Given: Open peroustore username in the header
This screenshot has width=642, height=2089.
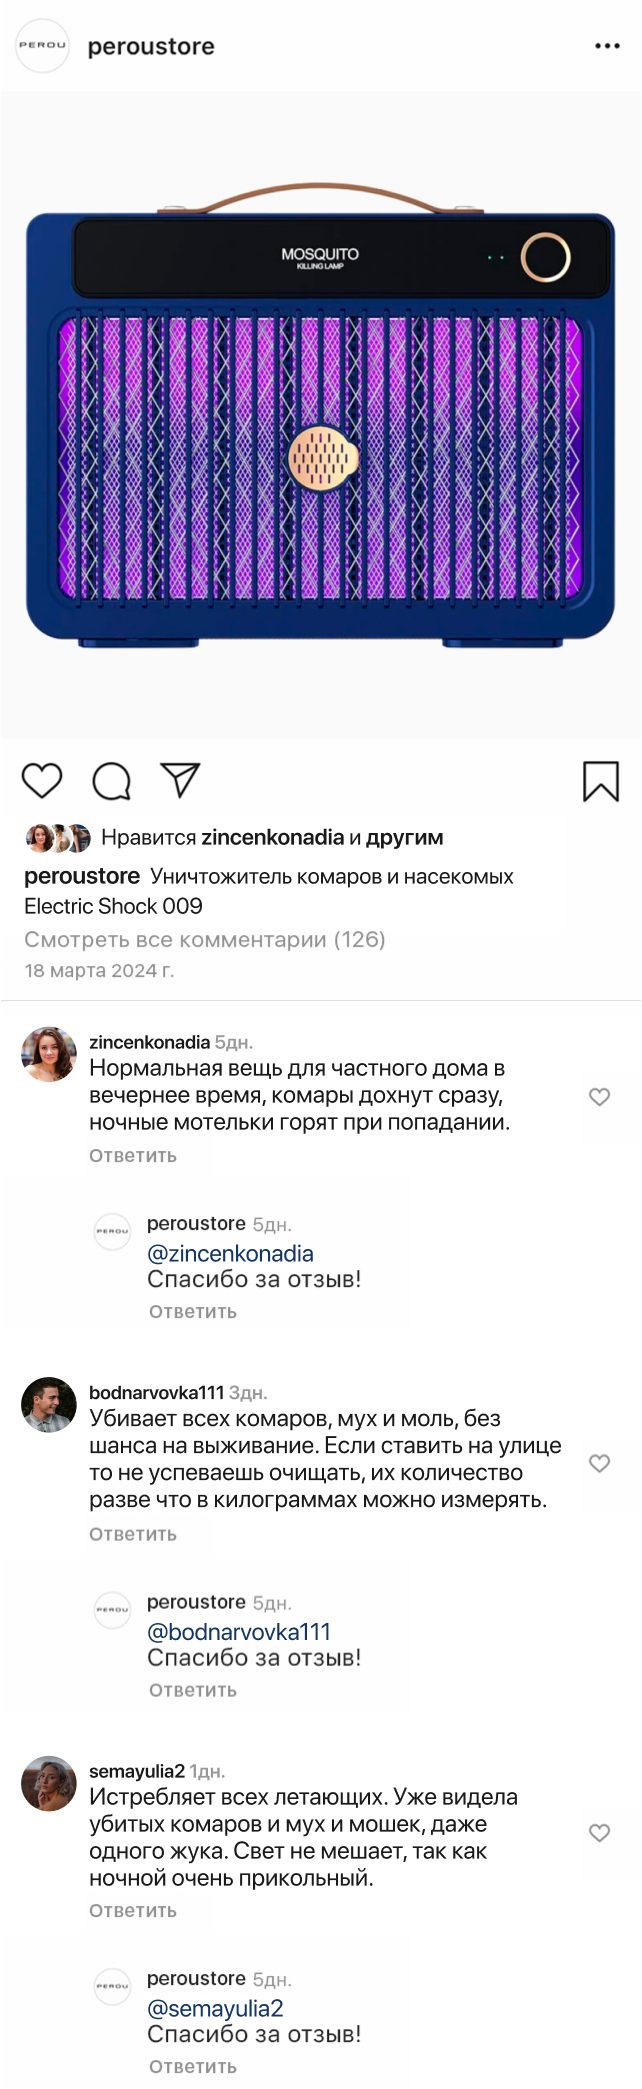Looking at the screenshot, I should [x=151, y=47].
